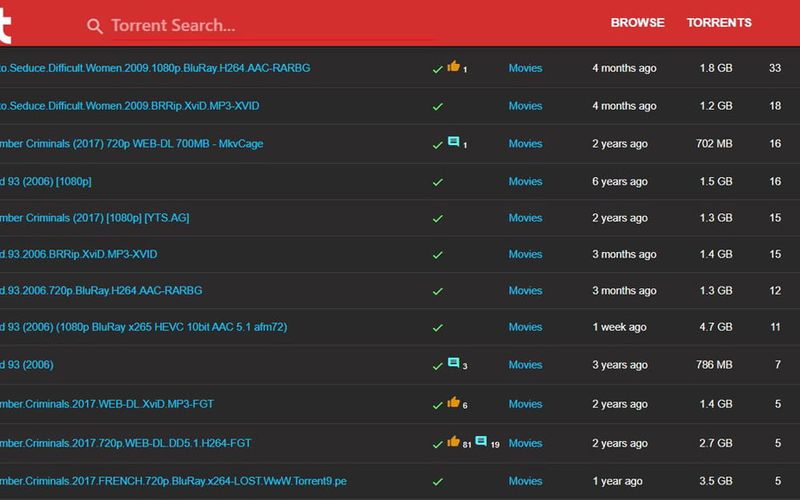Open the 1080p BluRay x265 HEVC afm72 torrent
This screenshot has height=500, width=800.
point(144,327)
